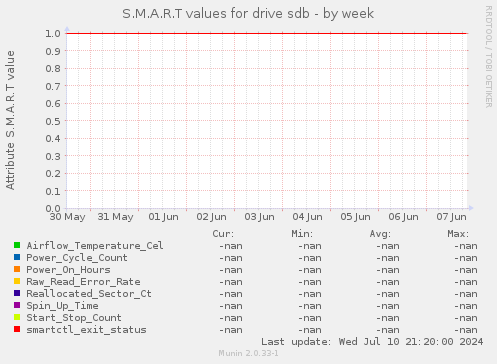Click the 03 Jun x-axis date label
Image resolution: width=497 pixels, height=364 pixels.
point(259,217)
